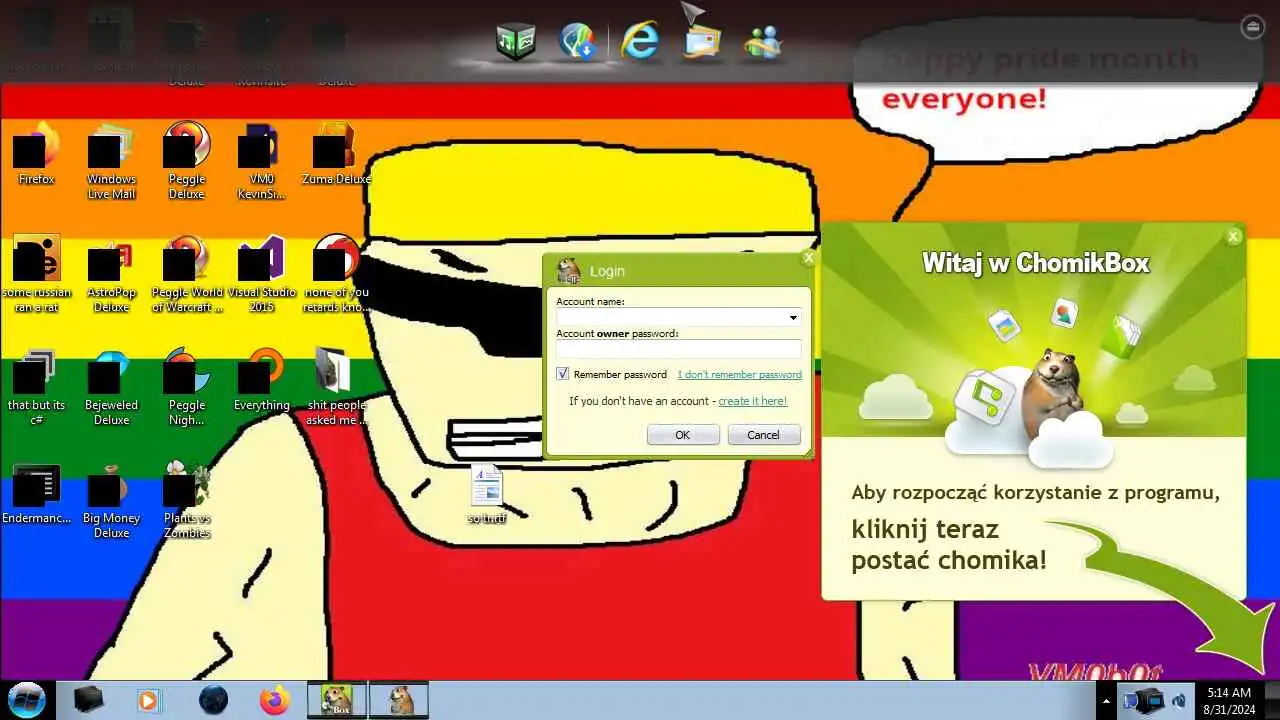Click the media player taskbar icon
The height and width of the screenshot is (720, 1280).
coord(148,700)
